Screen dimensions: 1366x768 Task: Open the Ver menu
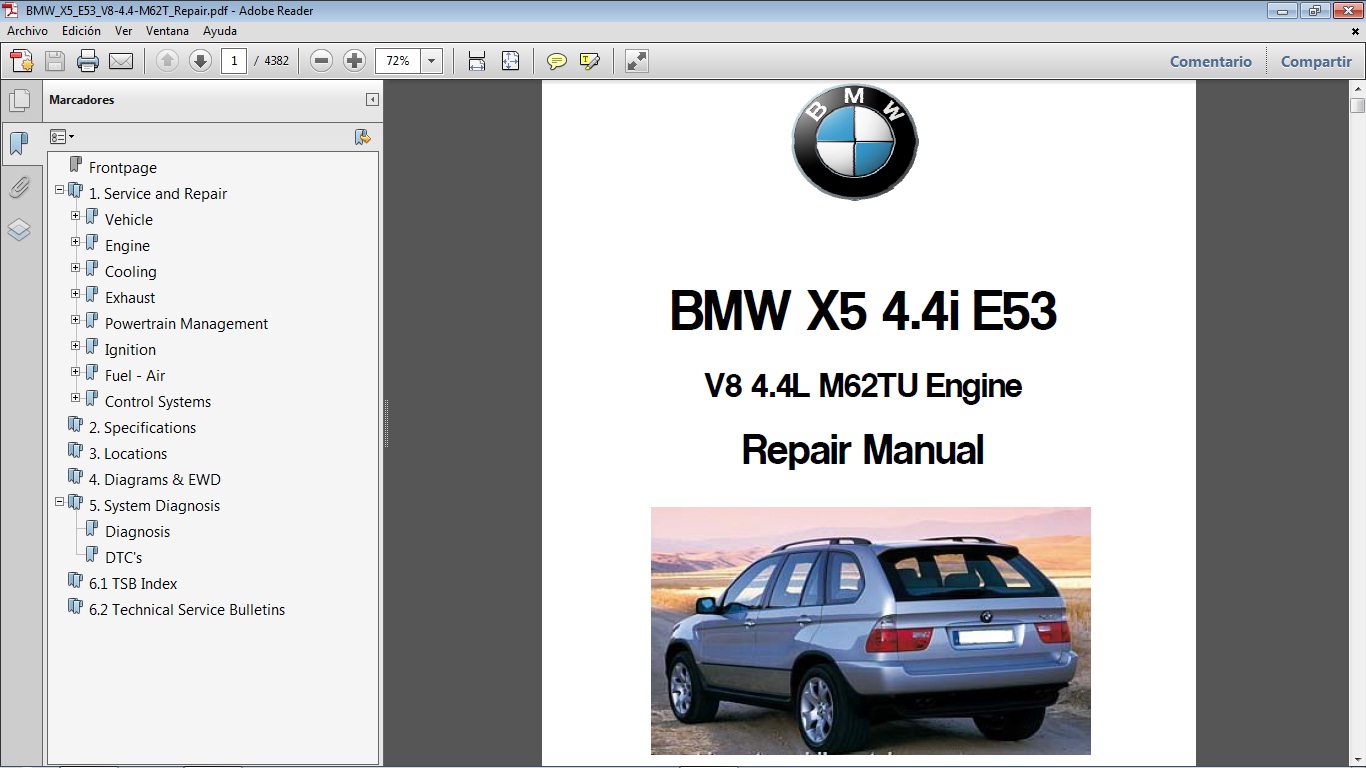tap(123, 31)
